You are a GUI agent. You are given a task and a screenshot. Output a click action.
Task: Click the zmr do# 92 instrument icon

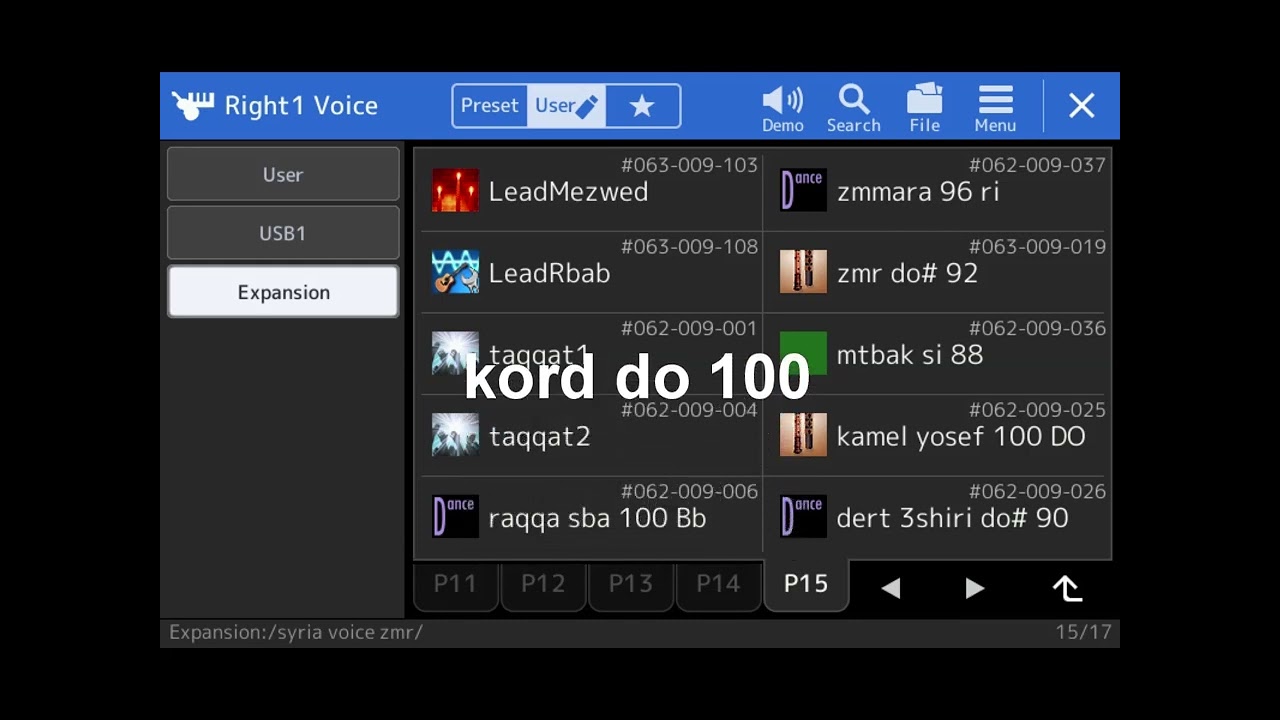803,272
